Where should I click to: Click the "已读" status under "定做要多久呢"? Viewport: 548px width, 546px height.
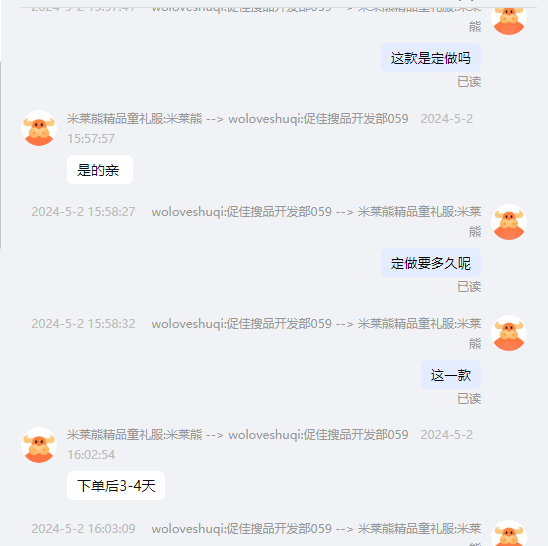(x=469, y=287)
